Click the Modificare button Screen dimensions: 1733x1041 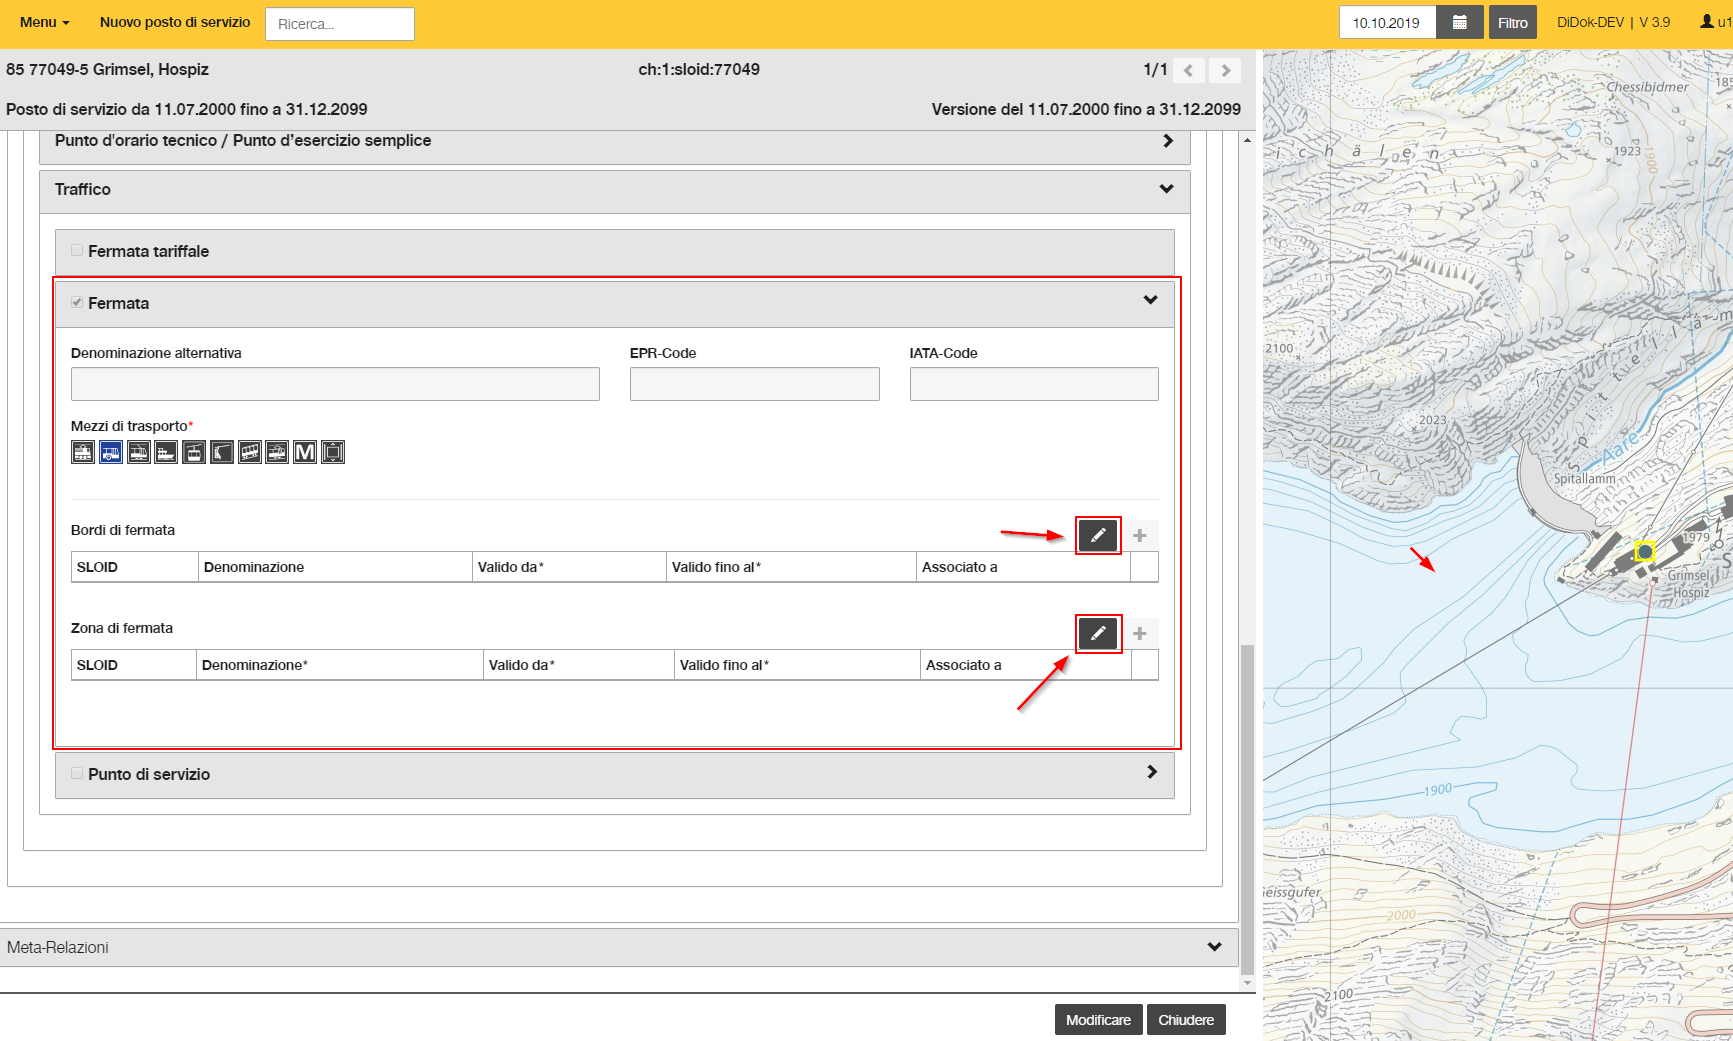pos(1098,1020)
